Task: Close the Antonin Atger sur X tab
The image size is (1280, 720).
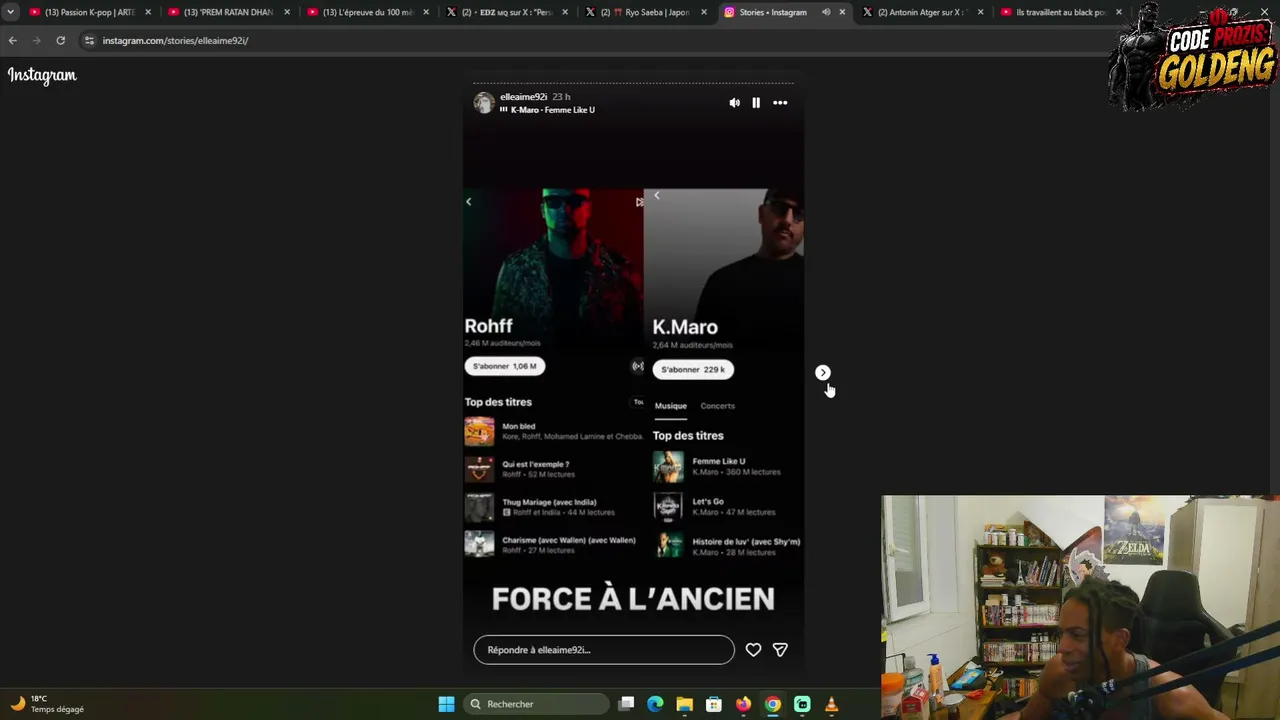Action: coord(980,12)
